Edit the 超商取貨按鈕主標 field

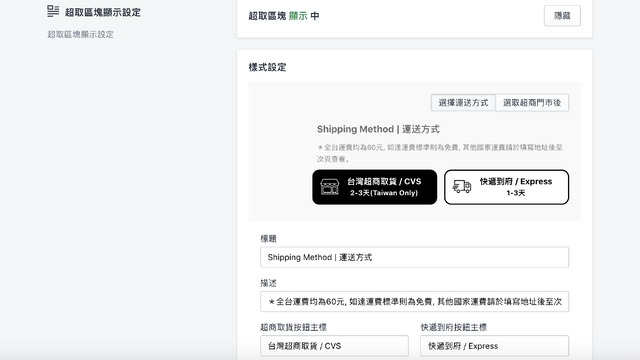coord(334,346)
